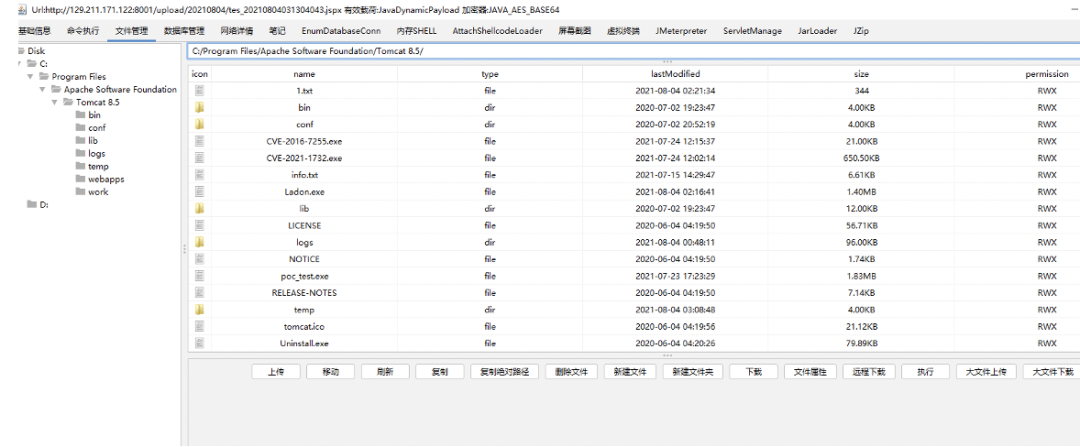Viewport: 1080px width, 447px height.
Task: Click the file icon beside info.txt
Action: 200,175
